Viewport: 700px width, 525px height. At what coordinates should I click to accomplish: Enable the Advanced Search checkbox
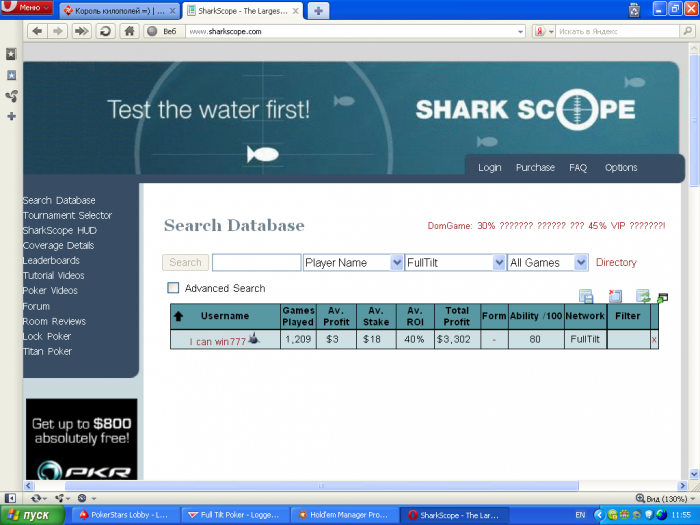pyautogui.click(x=173, y=288)
